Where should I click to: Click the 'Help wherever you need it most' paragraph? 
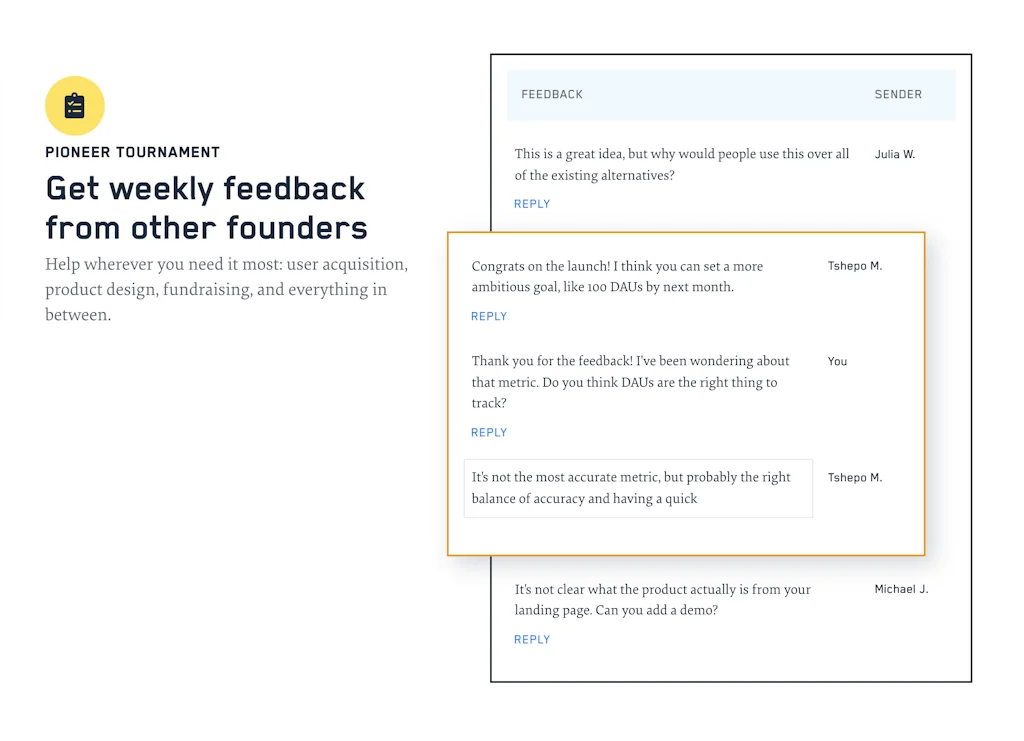(x=226, y=290)
